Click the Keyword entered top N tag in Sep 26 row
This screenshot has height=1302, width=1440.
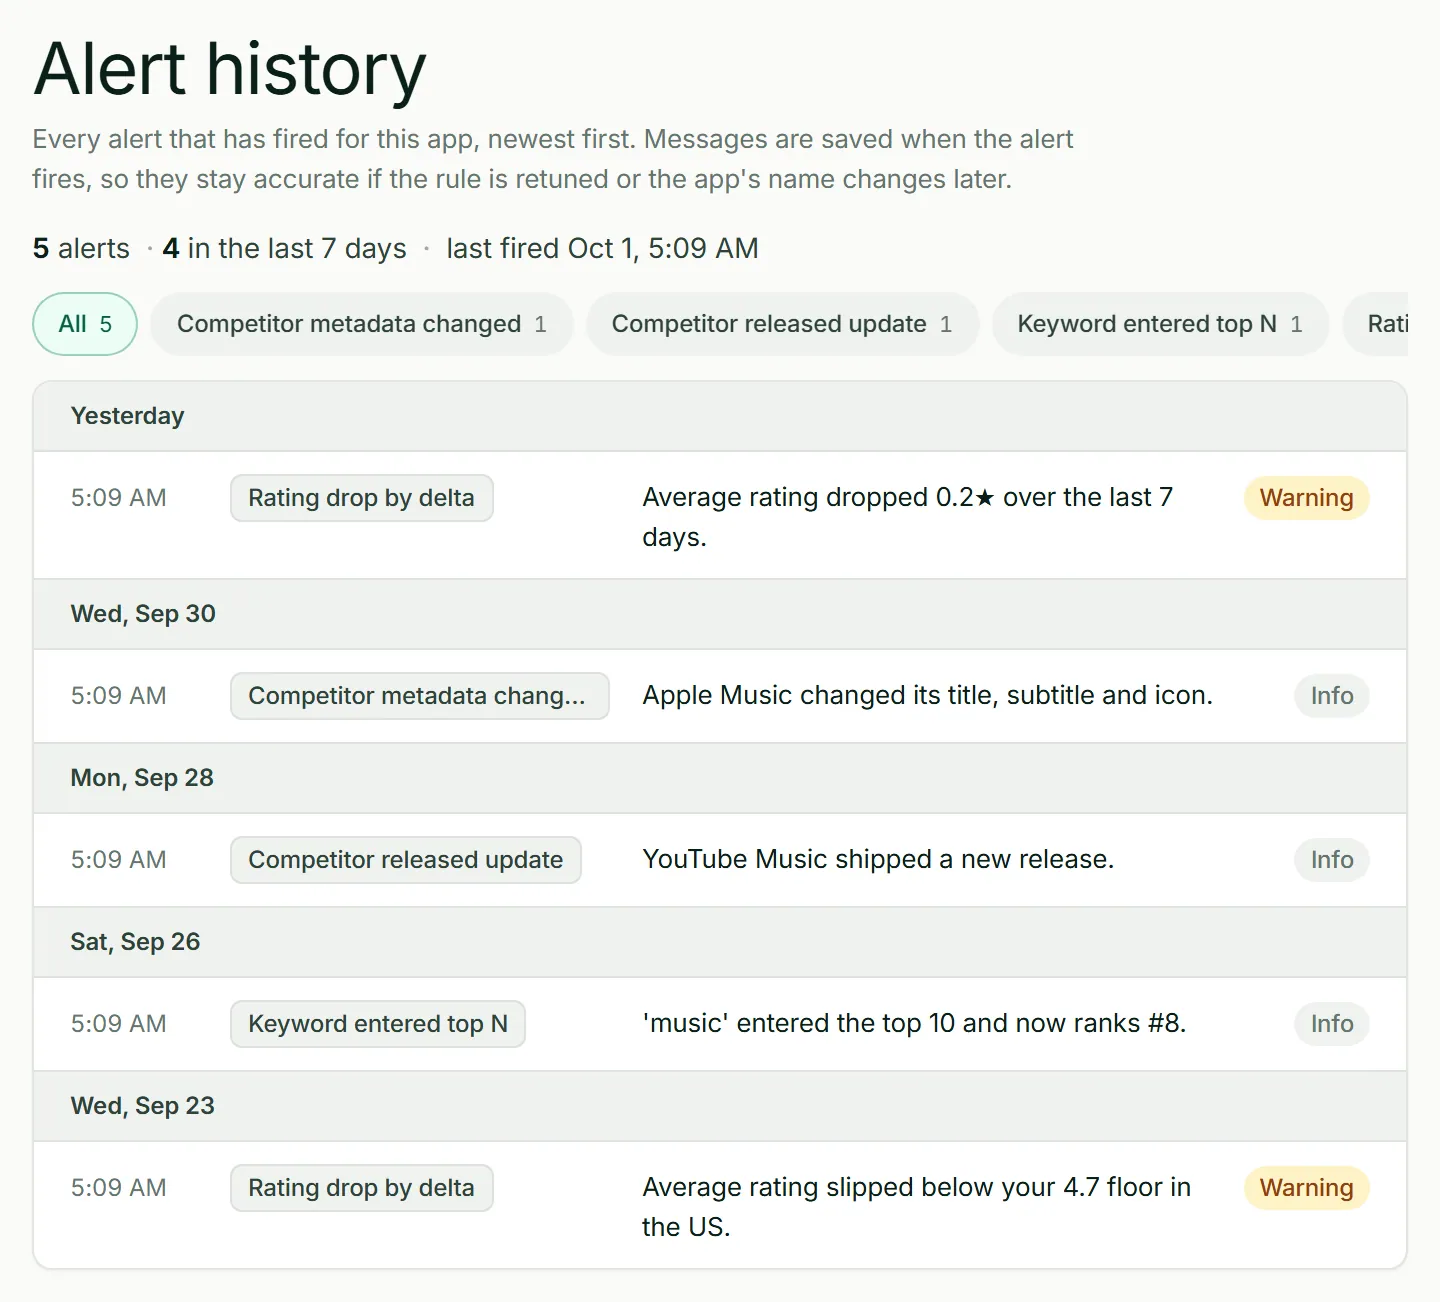click(378, 1024)
